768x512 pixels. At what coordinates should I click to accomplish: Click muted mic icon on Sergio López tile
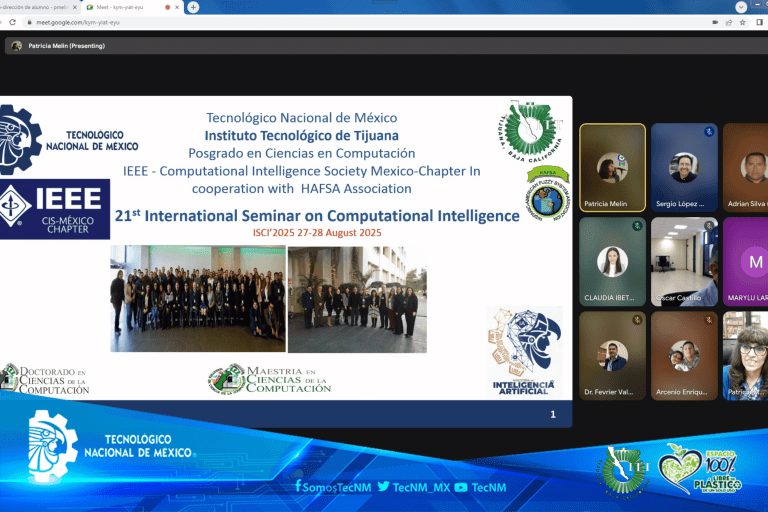pyautogui.click(x=709, y=131)
